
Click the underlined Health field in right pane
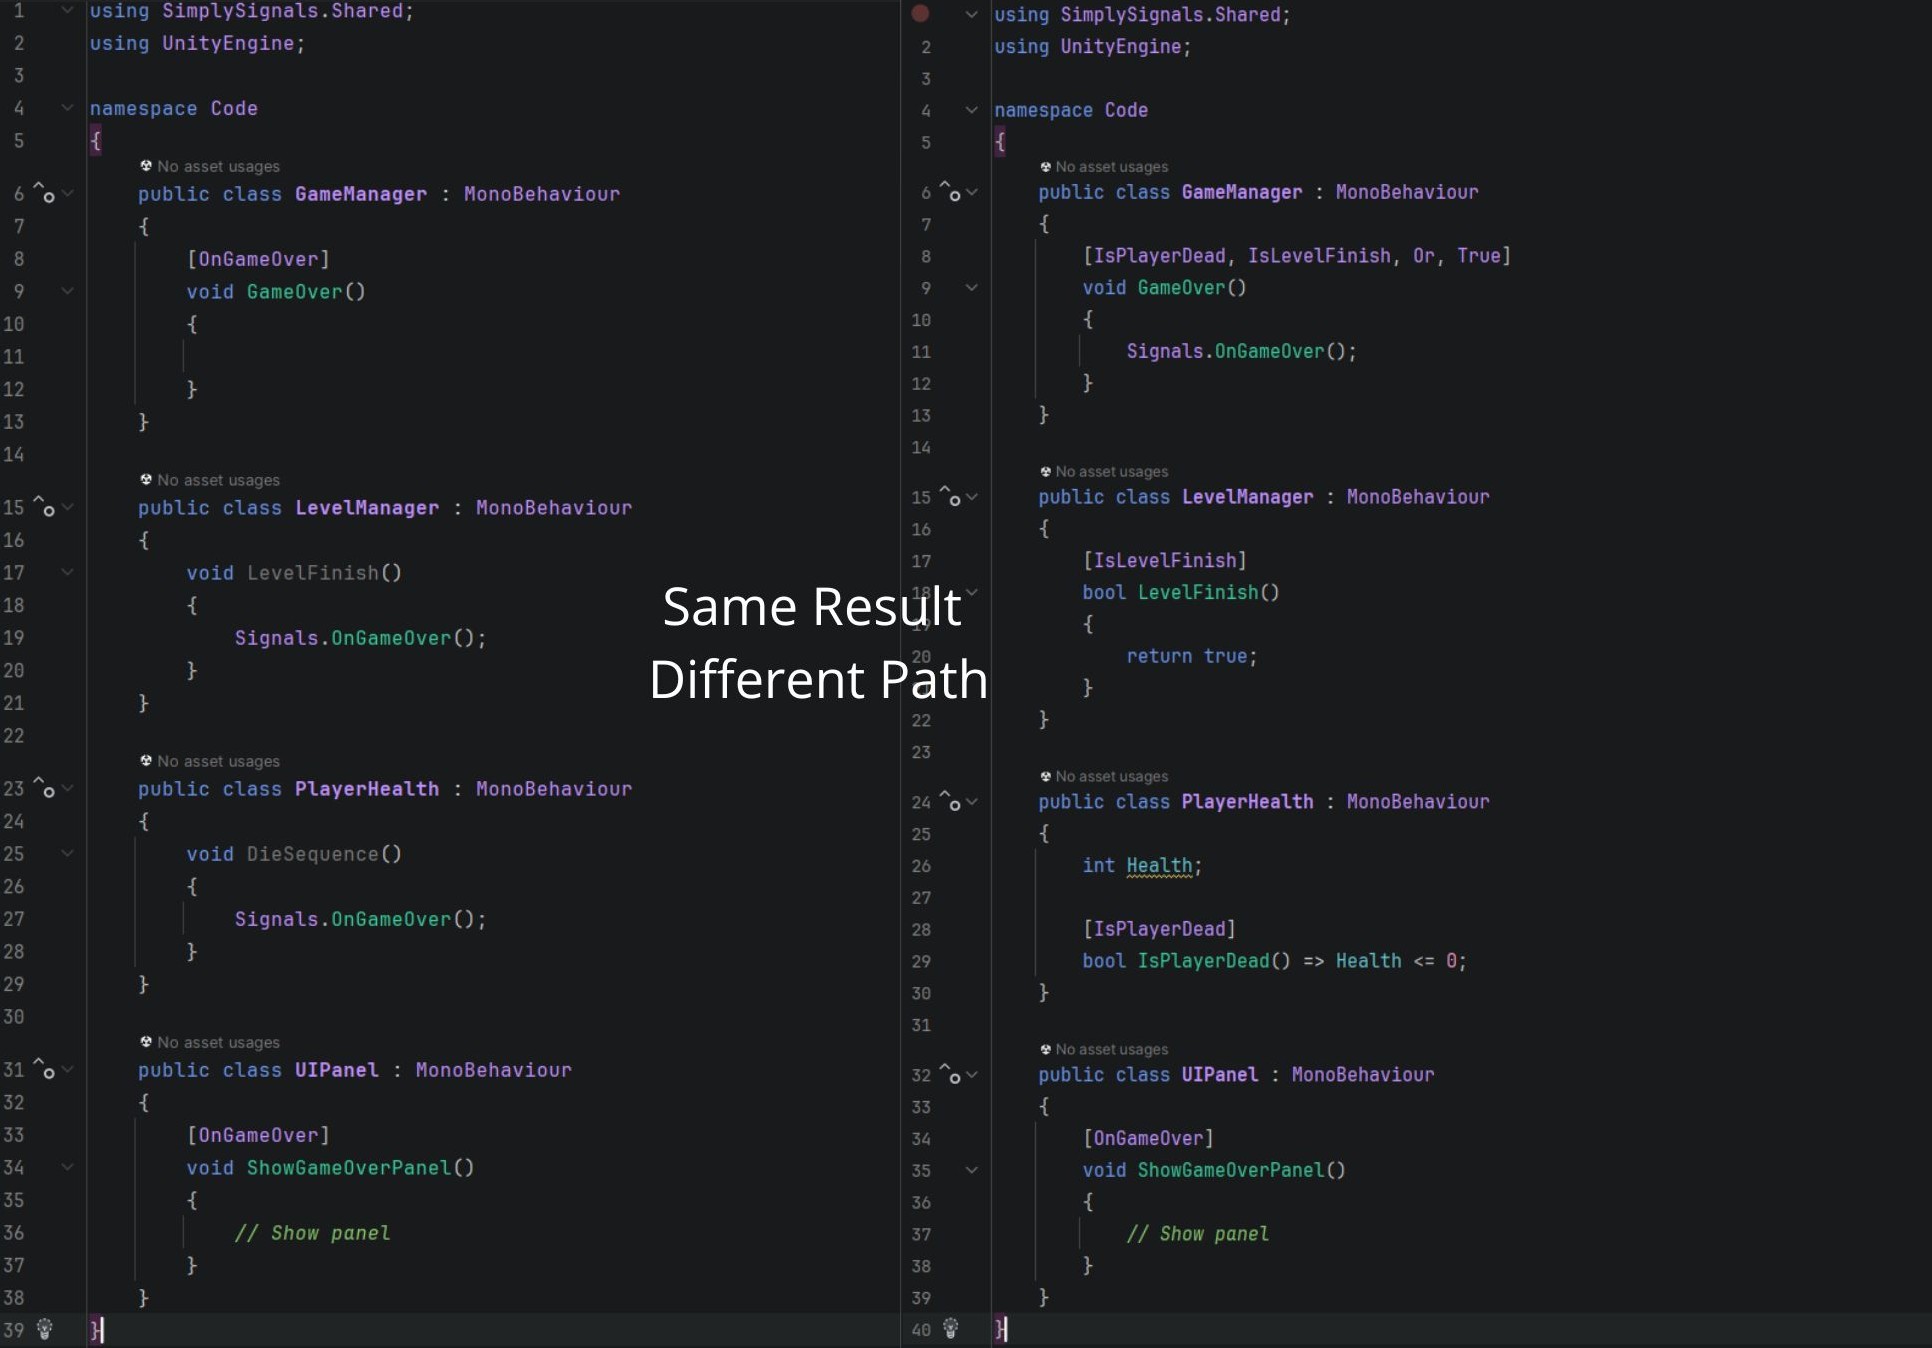click(x=1159, y=865)
